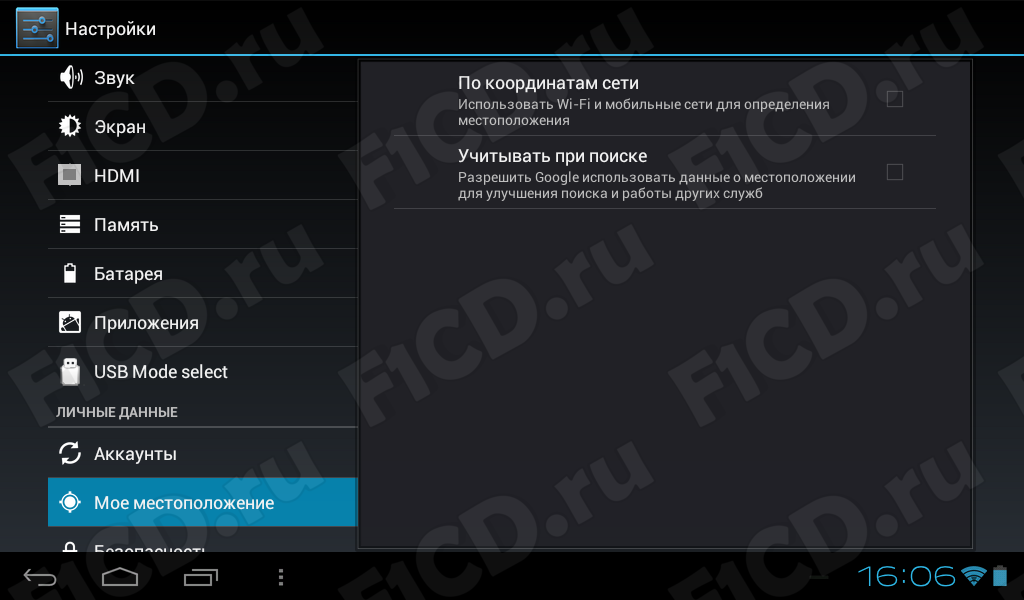The image size is (1024, 600).
Task: Tap the Home navigation button
Action: coord(120,577)
